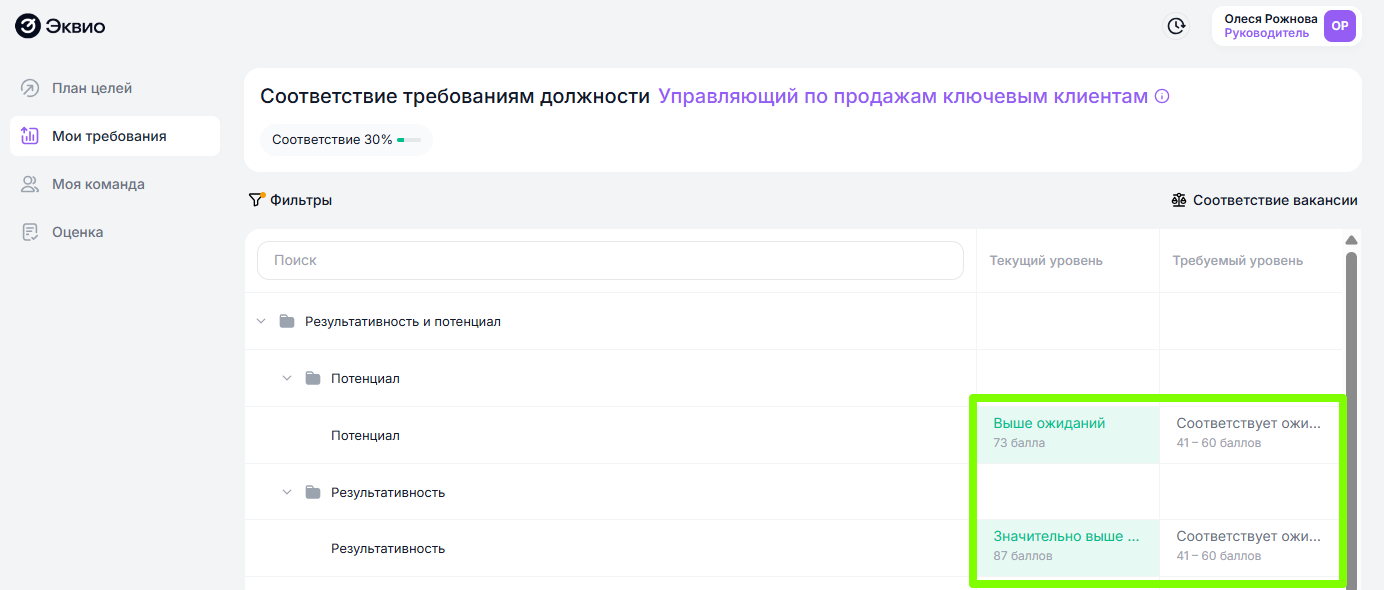Screen dimensions: 1384x590
Task: Click the Оценка checklist icon
Action: [30, 232]
